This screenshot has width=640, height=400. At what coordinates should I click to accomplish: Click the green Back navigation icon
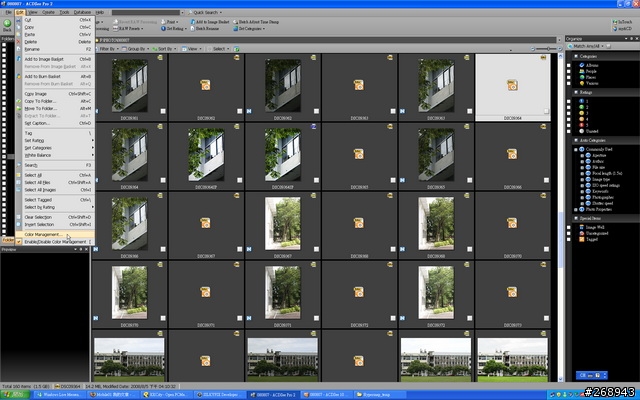[7, 23]
